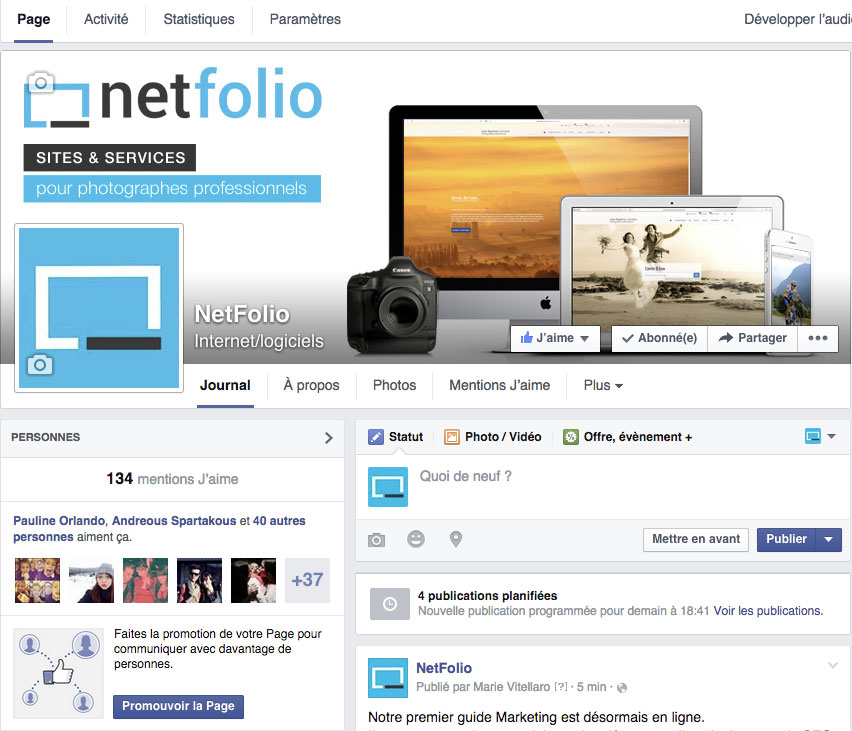Image resolution: width=852 pixels, height=731 pixels.
Task: Click the +37 more fans tile
Action: coord(308,580)
